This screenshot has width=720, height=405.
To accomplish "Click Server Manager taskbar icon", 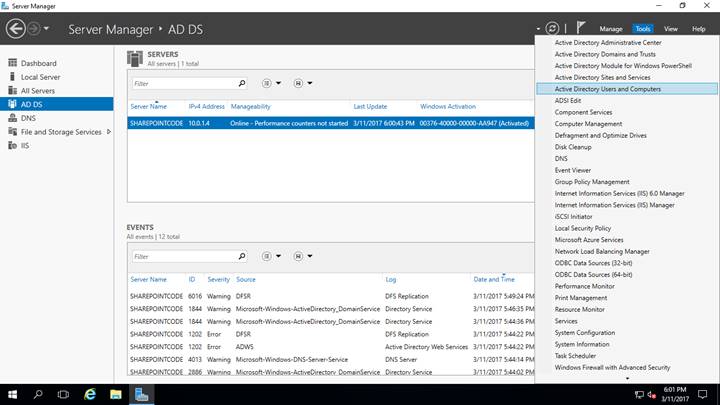I will 141,394.
